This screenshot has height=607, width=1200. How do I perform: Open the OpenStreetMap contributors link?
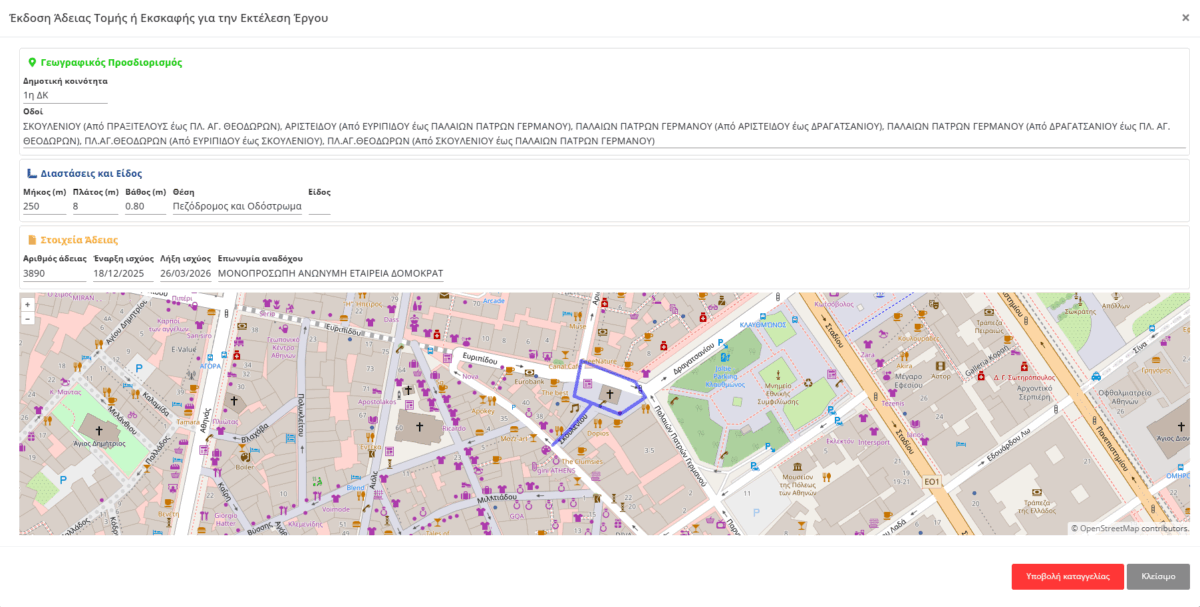point(1130,528)
